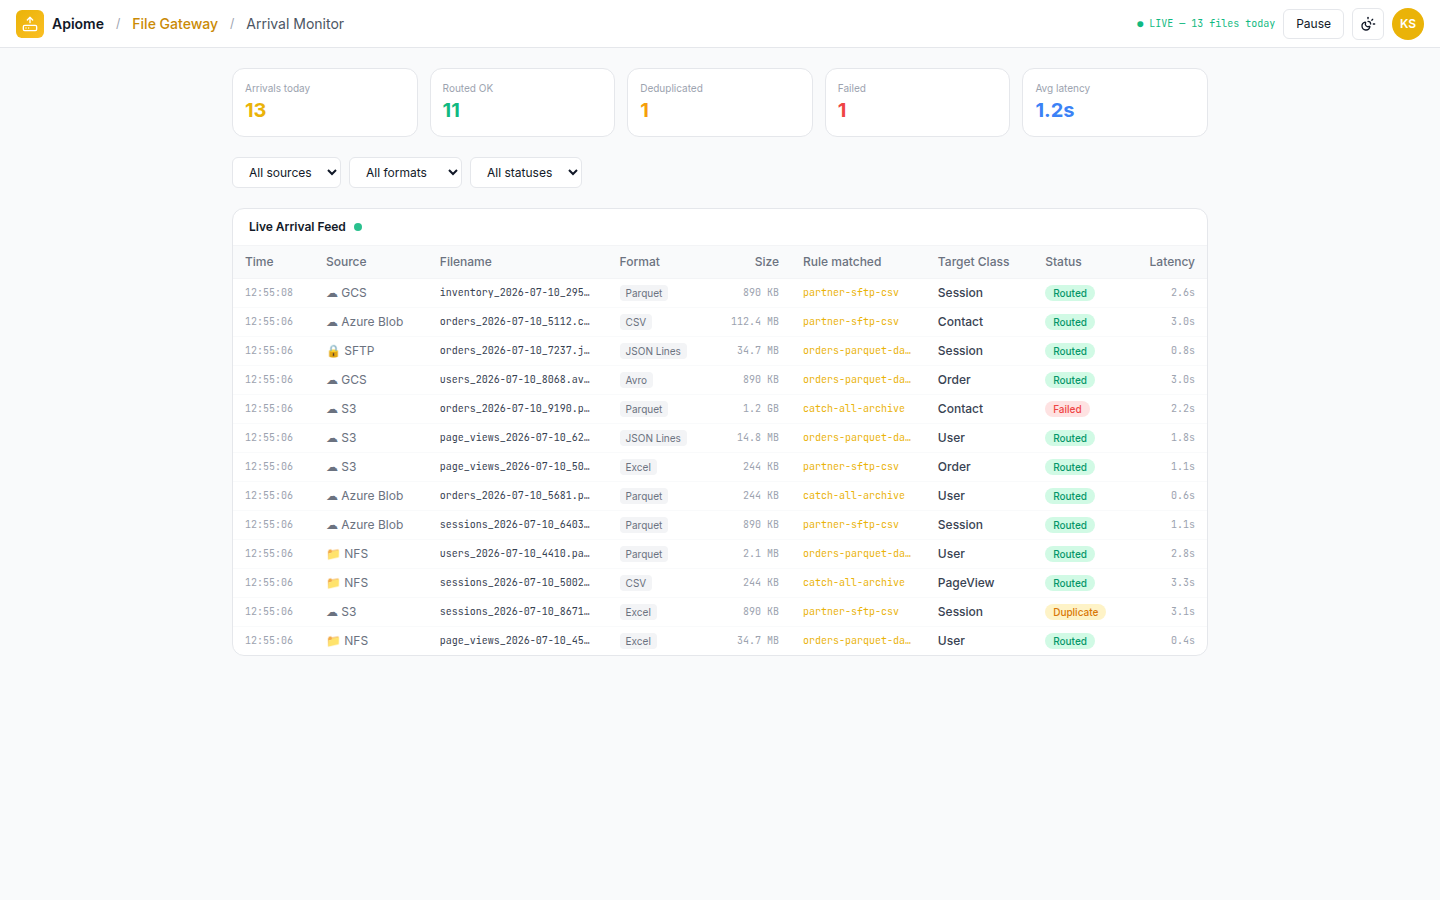1440x900 pixels.
Task: Click the green live dot beside Live Arrival Feed
Action: [x=358, y=227]
